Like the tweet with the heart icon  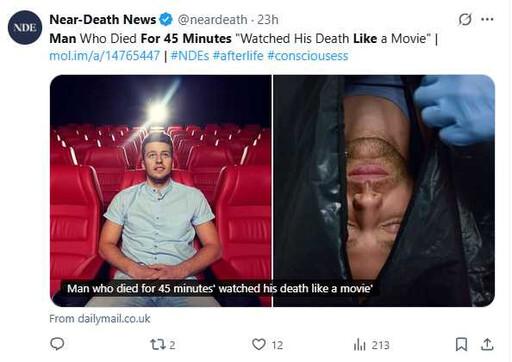click(x=259, y=344)
